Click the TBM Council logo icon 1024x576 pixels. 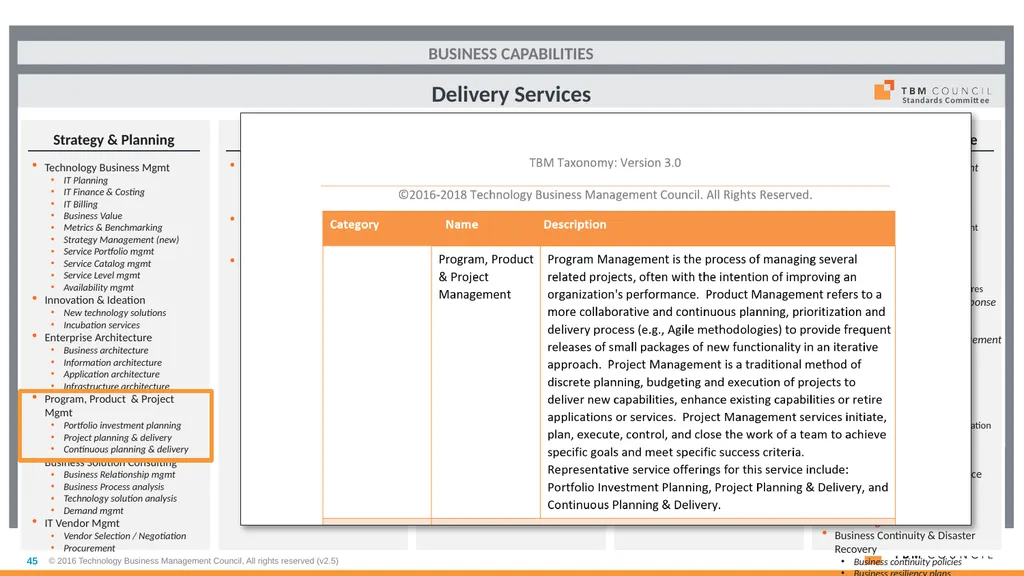click(884, 90)
